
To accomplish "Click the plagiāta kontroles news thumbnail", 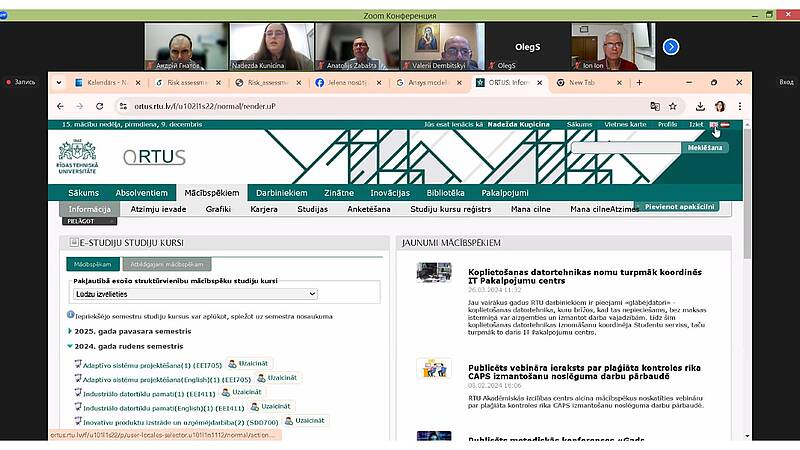I will point(434,368).
